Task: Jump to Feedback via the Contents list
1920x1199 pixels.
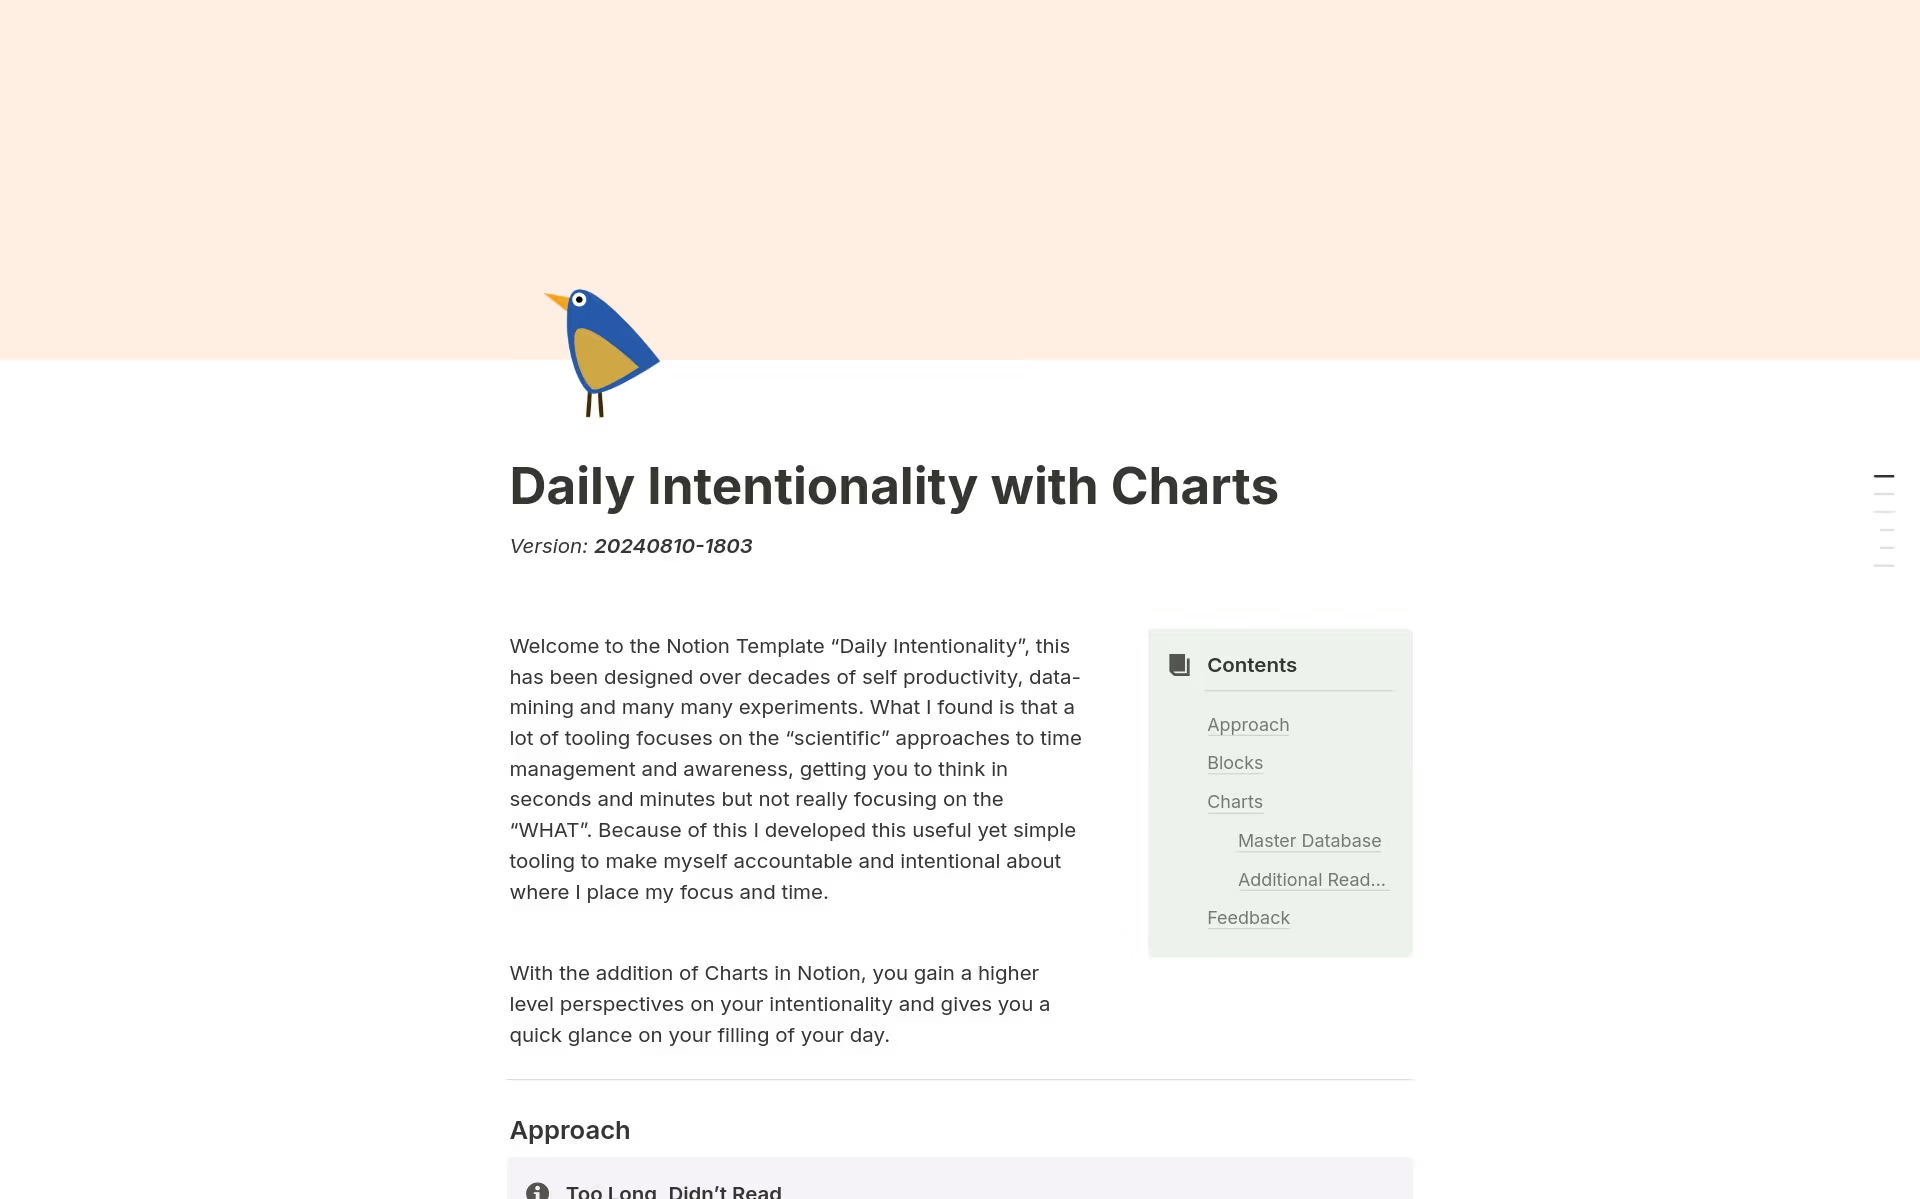Action: tap(1248, 918)
